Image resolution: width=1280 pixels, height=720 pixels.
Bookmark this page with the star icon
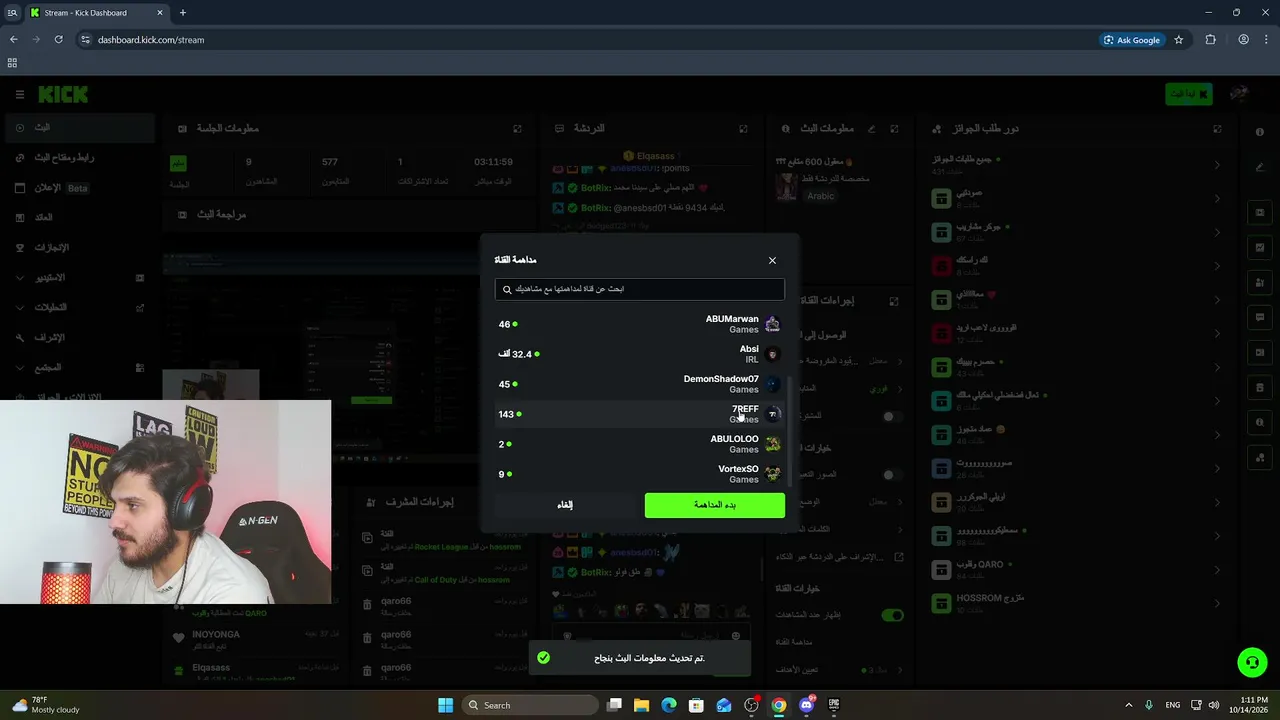coord(1179,40)
